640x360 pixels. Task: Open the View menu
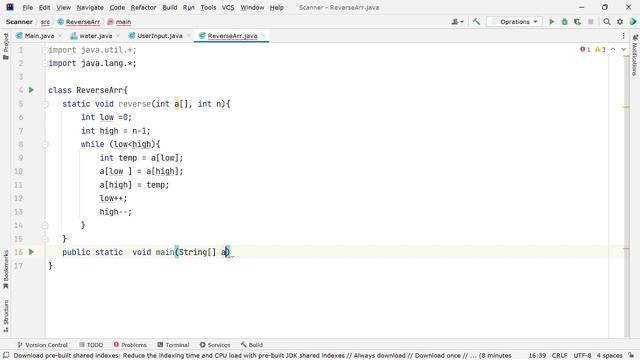pos(63,7)
